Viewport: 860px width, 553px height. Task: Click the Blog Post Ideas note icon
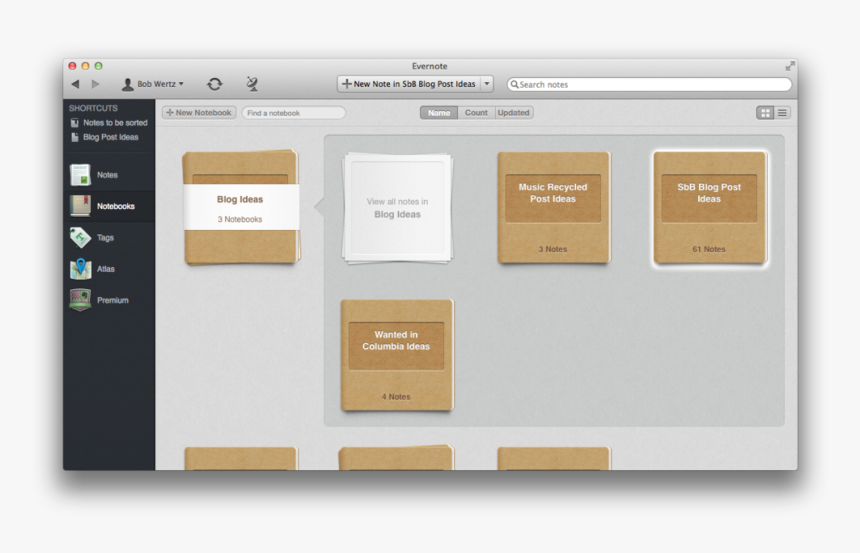pos(75,137)
